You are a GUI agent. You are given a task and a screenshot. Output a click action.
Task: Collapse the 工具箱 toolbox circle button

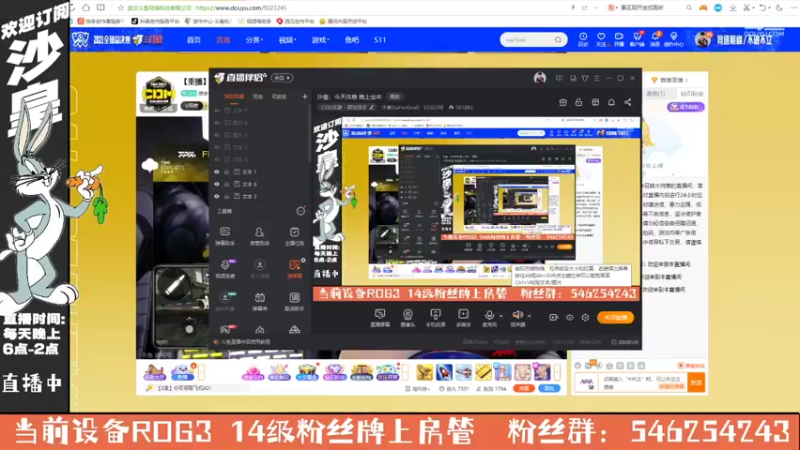point(301,211)
